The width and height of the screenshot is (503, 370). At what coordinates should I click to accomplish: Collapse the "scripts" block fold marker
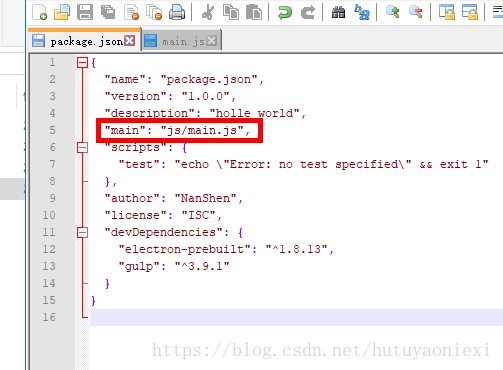[x=82, y=147]
